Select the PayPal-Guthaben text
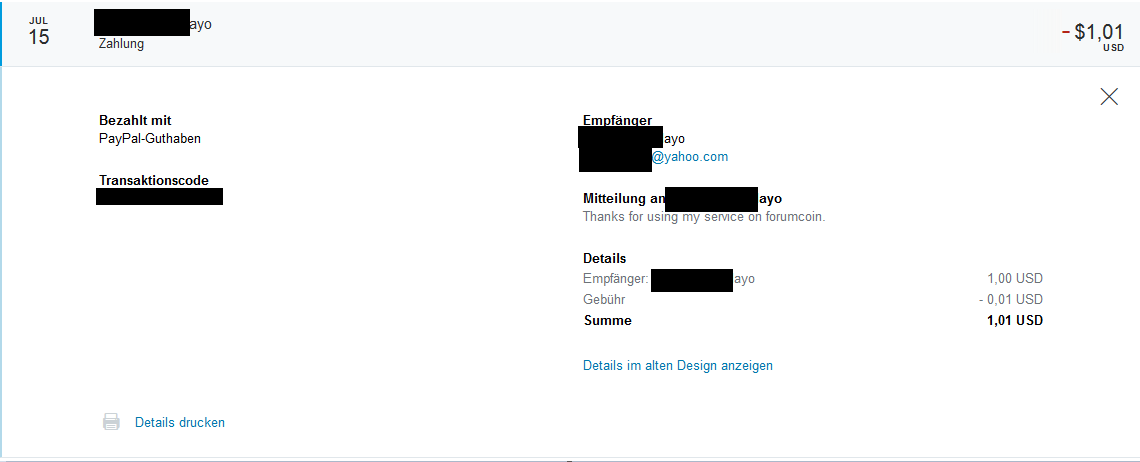The image size is (1140, 462). [x=150, y=138]
